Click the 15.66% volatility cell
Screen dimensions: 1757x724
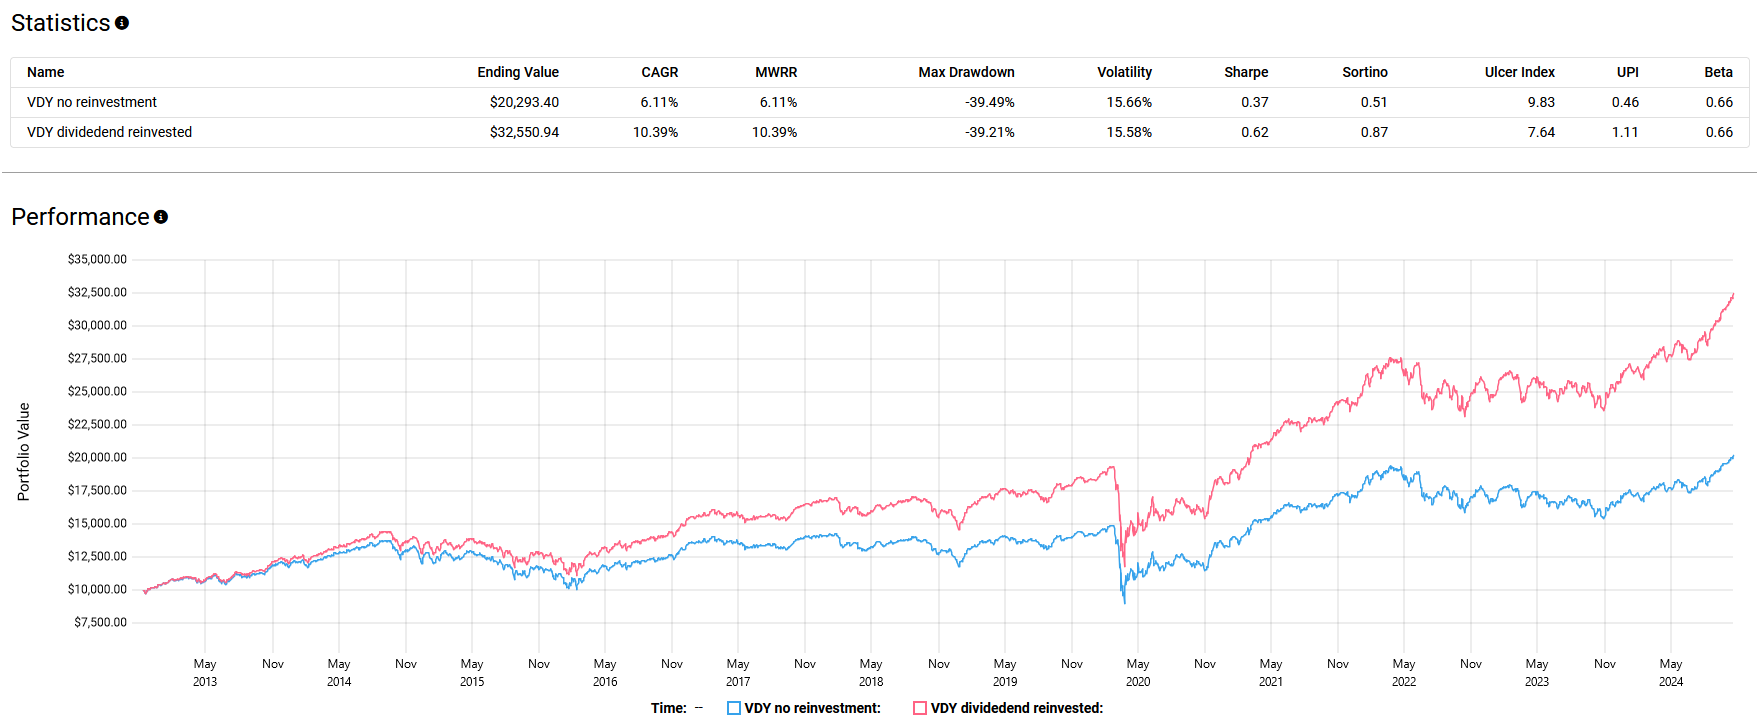pyautogui.click(x=1129, y=102)
